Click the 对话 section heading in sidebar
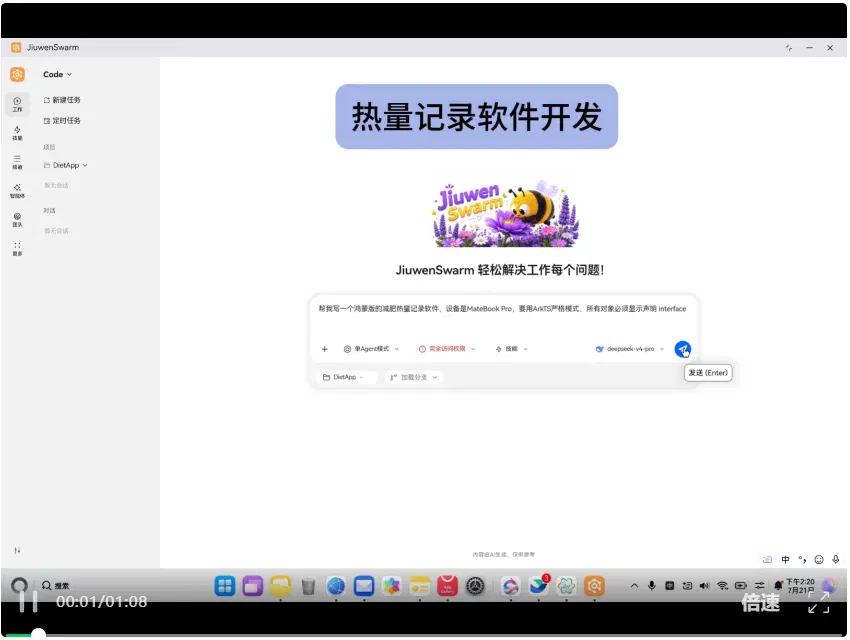Screen dimensions: 850x640 (x=49, y=210)
